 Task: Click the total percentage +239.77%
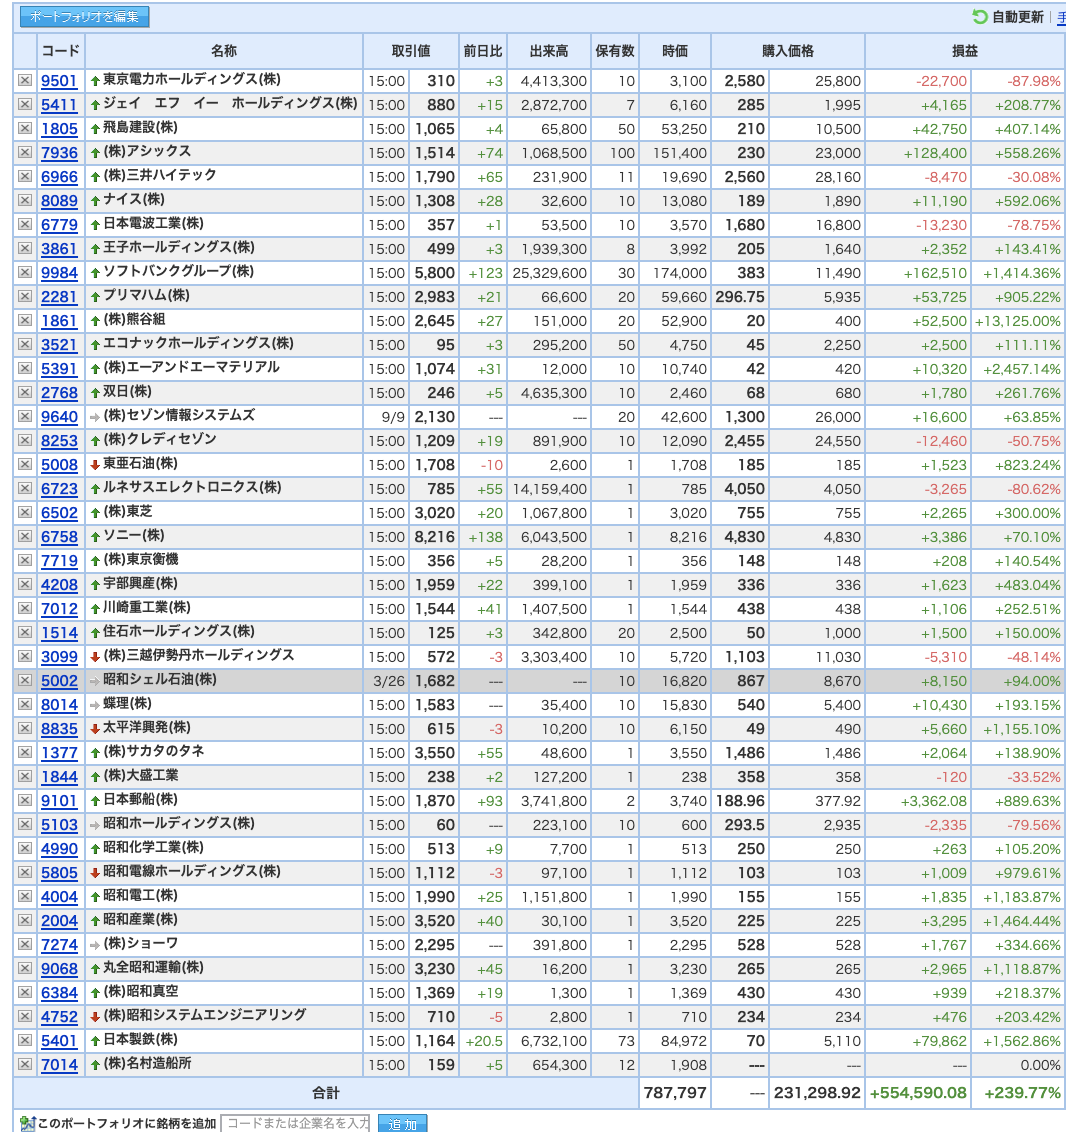click(1023, 1093)
